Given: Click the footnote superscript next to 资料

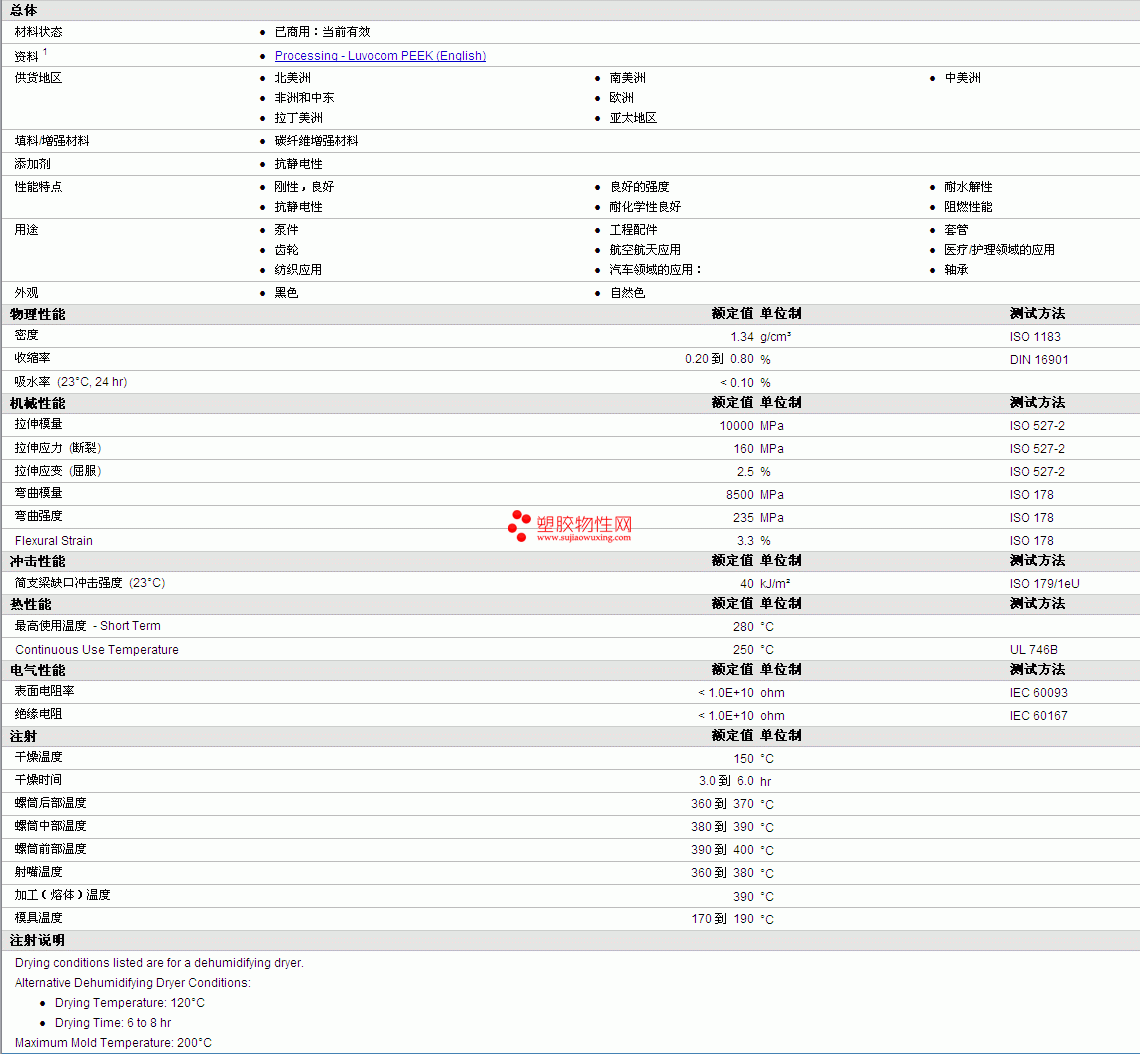Looking at the screenshot, I should pos(45,52).
